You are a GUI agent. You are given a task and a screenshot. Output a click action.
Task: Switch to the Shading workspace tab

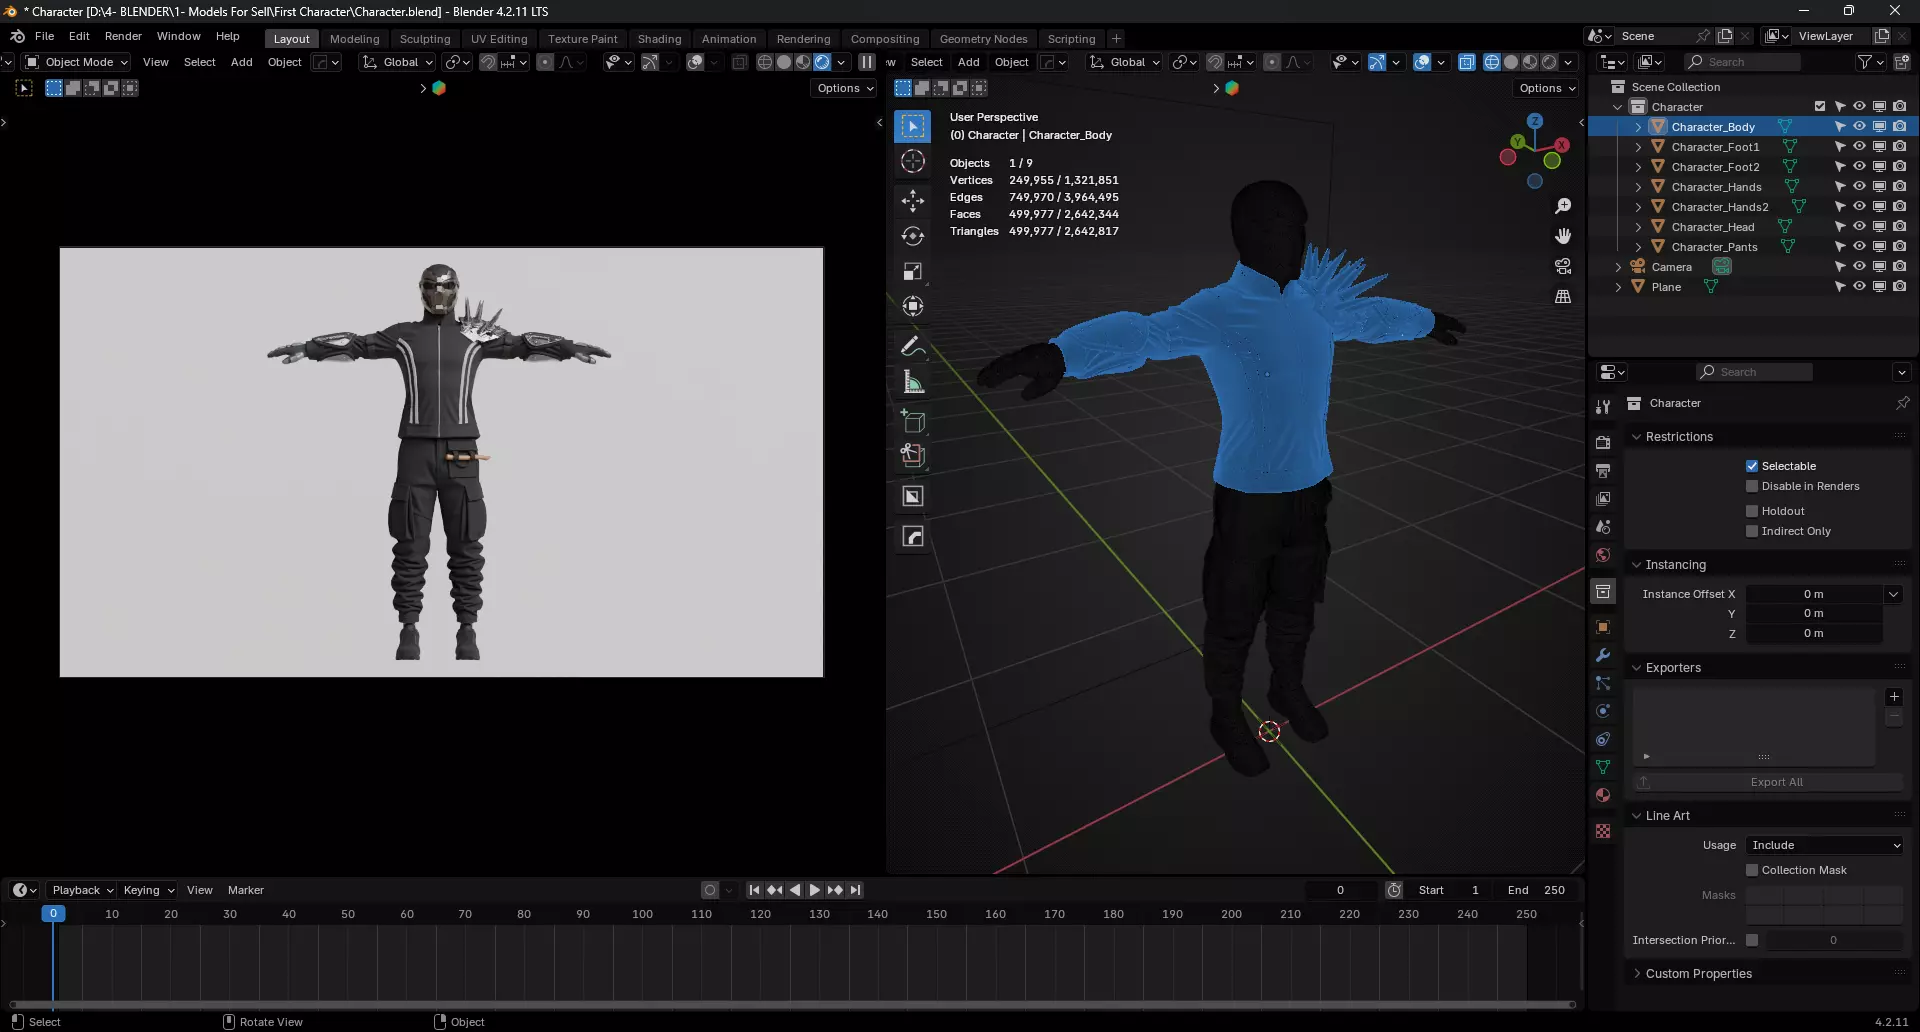[659, 39]
